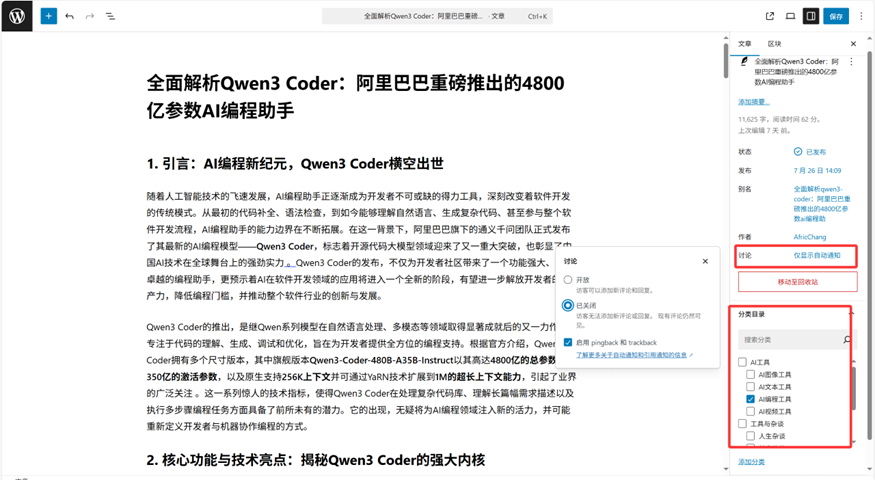The image size is (875, 480).
Task: Undo the last edit
Action: point(69,16)
